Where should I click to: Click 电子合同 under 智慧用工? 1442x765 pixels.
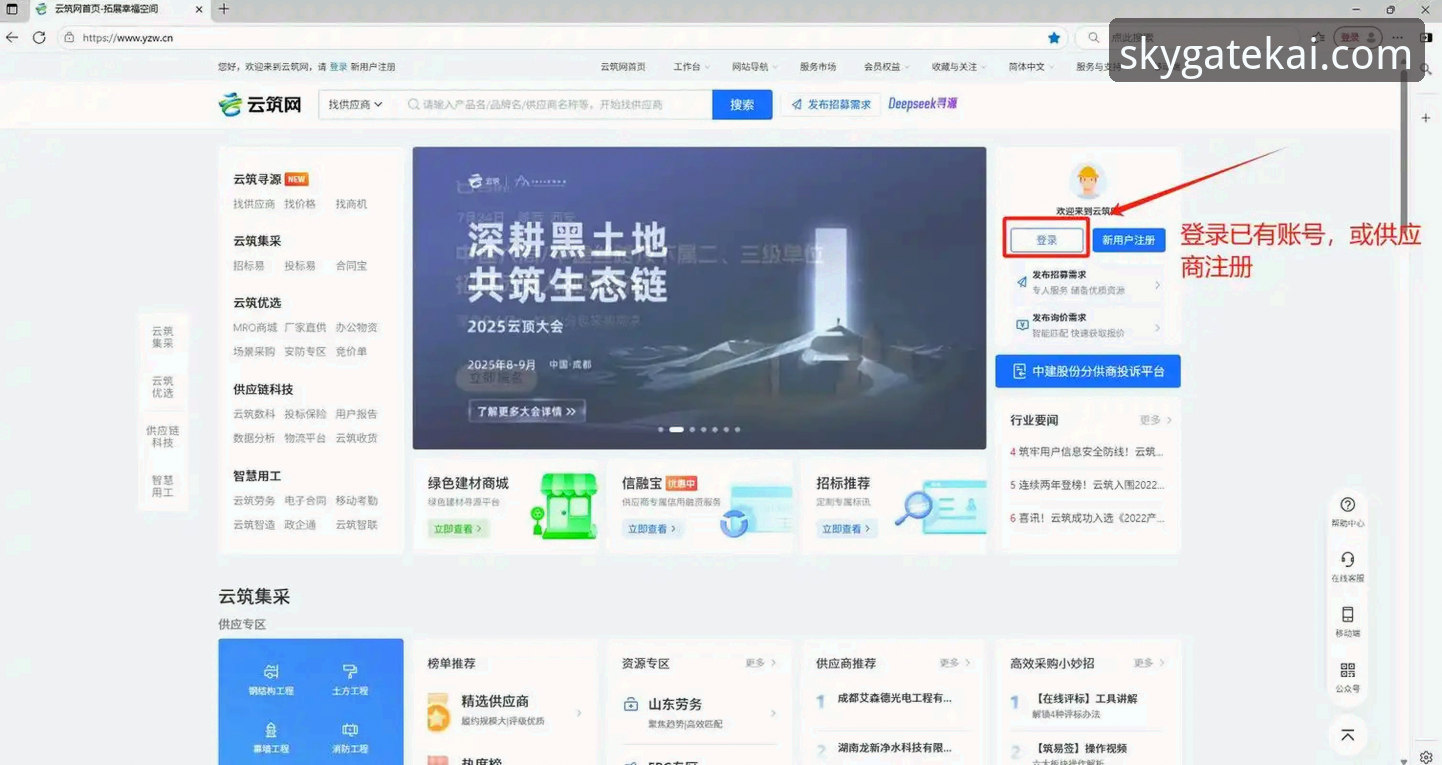click(x=305, y=500)
